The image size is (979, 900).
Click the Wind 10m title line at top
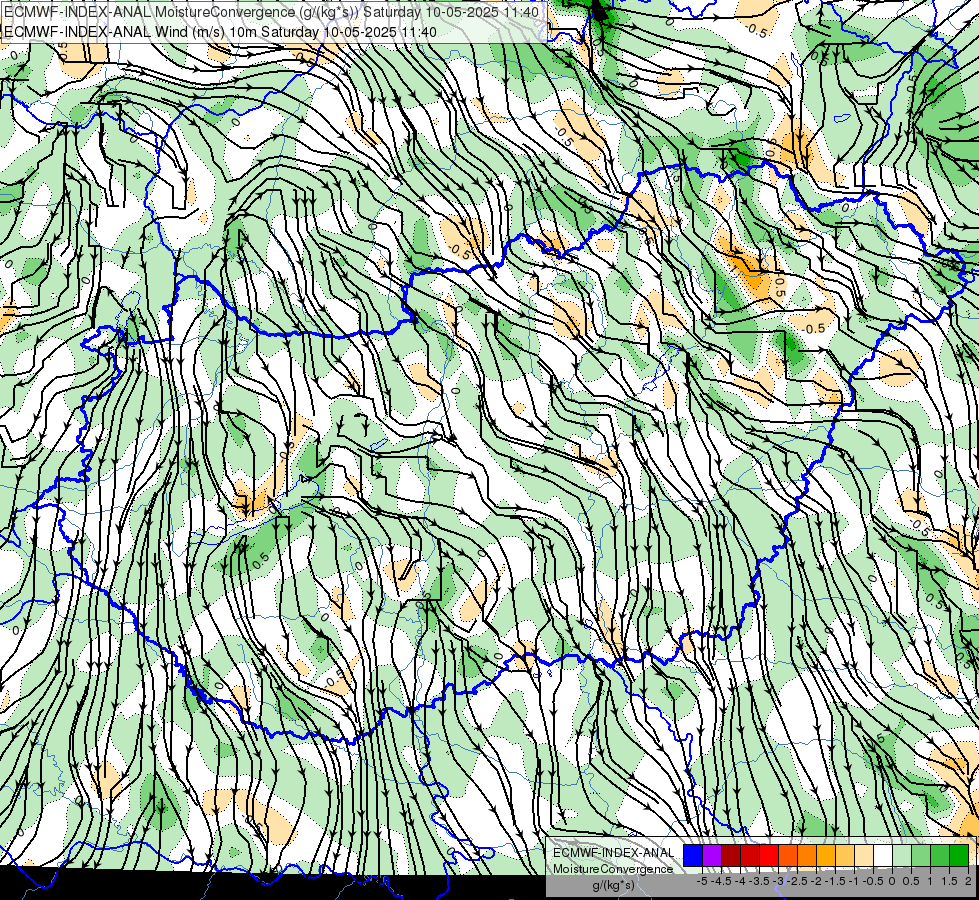pyautogui.click(x=220, y=31)
